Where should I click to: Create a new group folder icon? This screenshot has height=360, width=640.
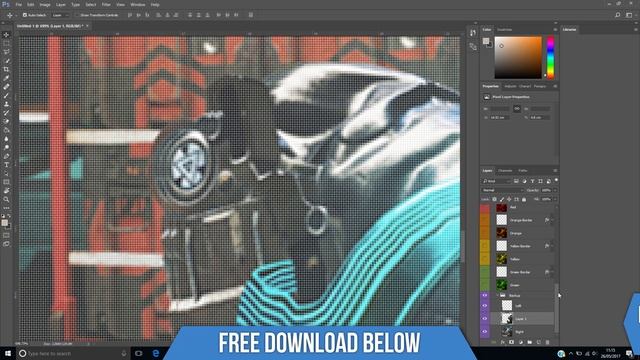tap(529, 342)
